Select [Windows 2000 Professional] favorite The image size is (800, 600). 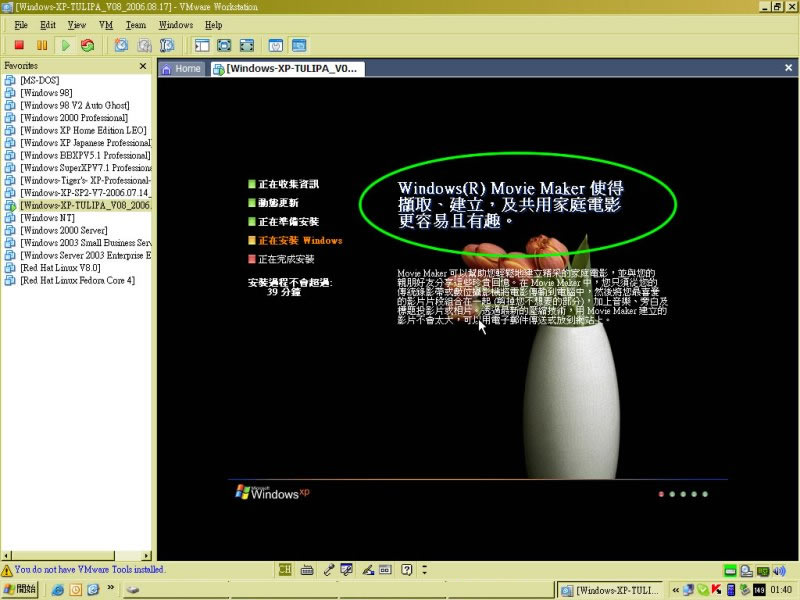click(74, 118)
